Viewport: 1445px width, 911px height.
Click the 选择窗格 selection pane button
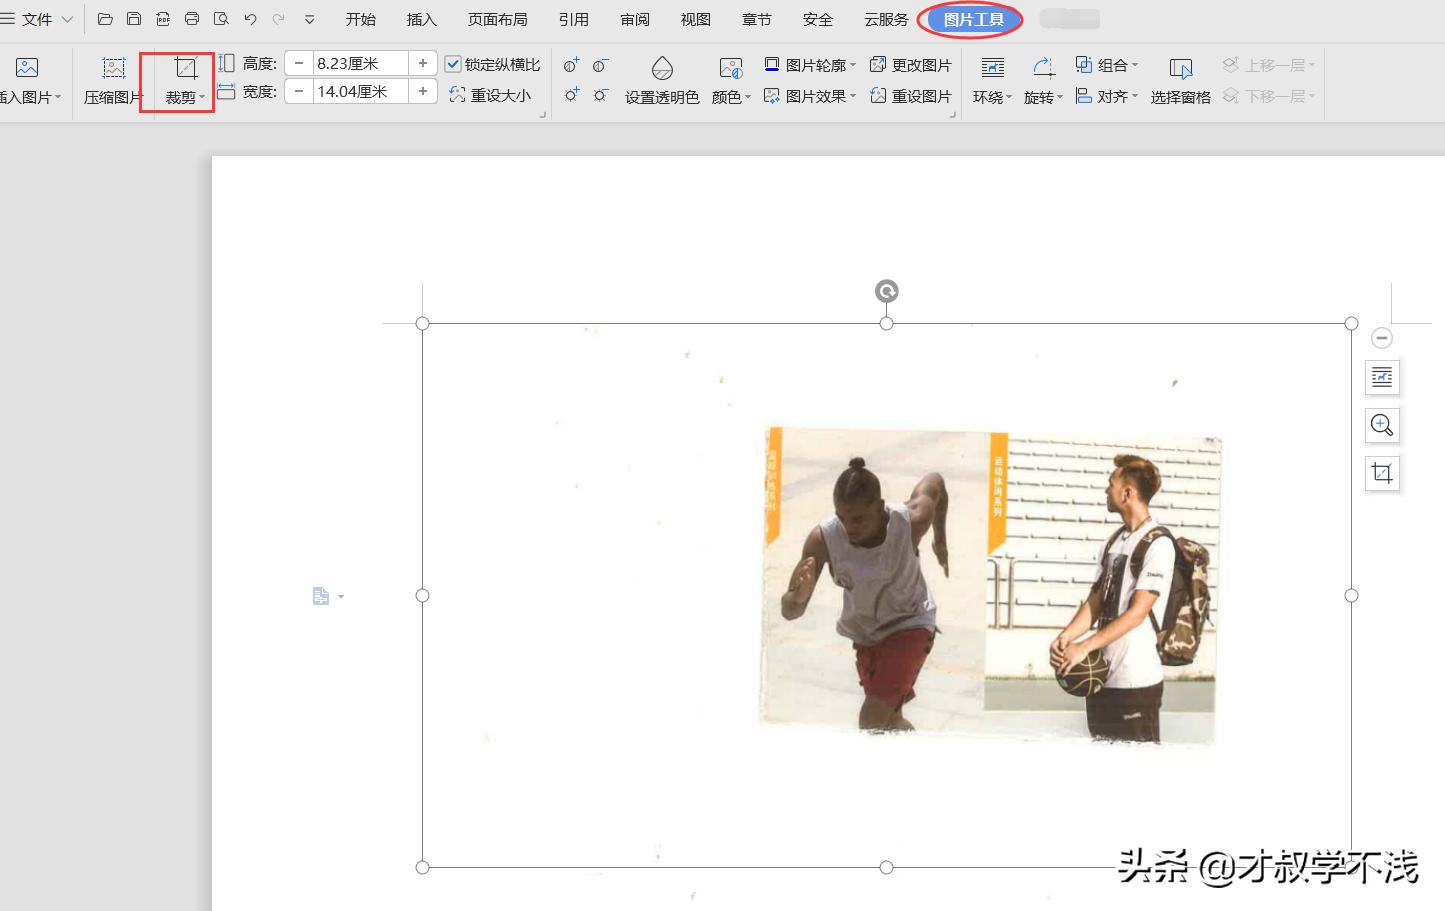(1180, 80)
